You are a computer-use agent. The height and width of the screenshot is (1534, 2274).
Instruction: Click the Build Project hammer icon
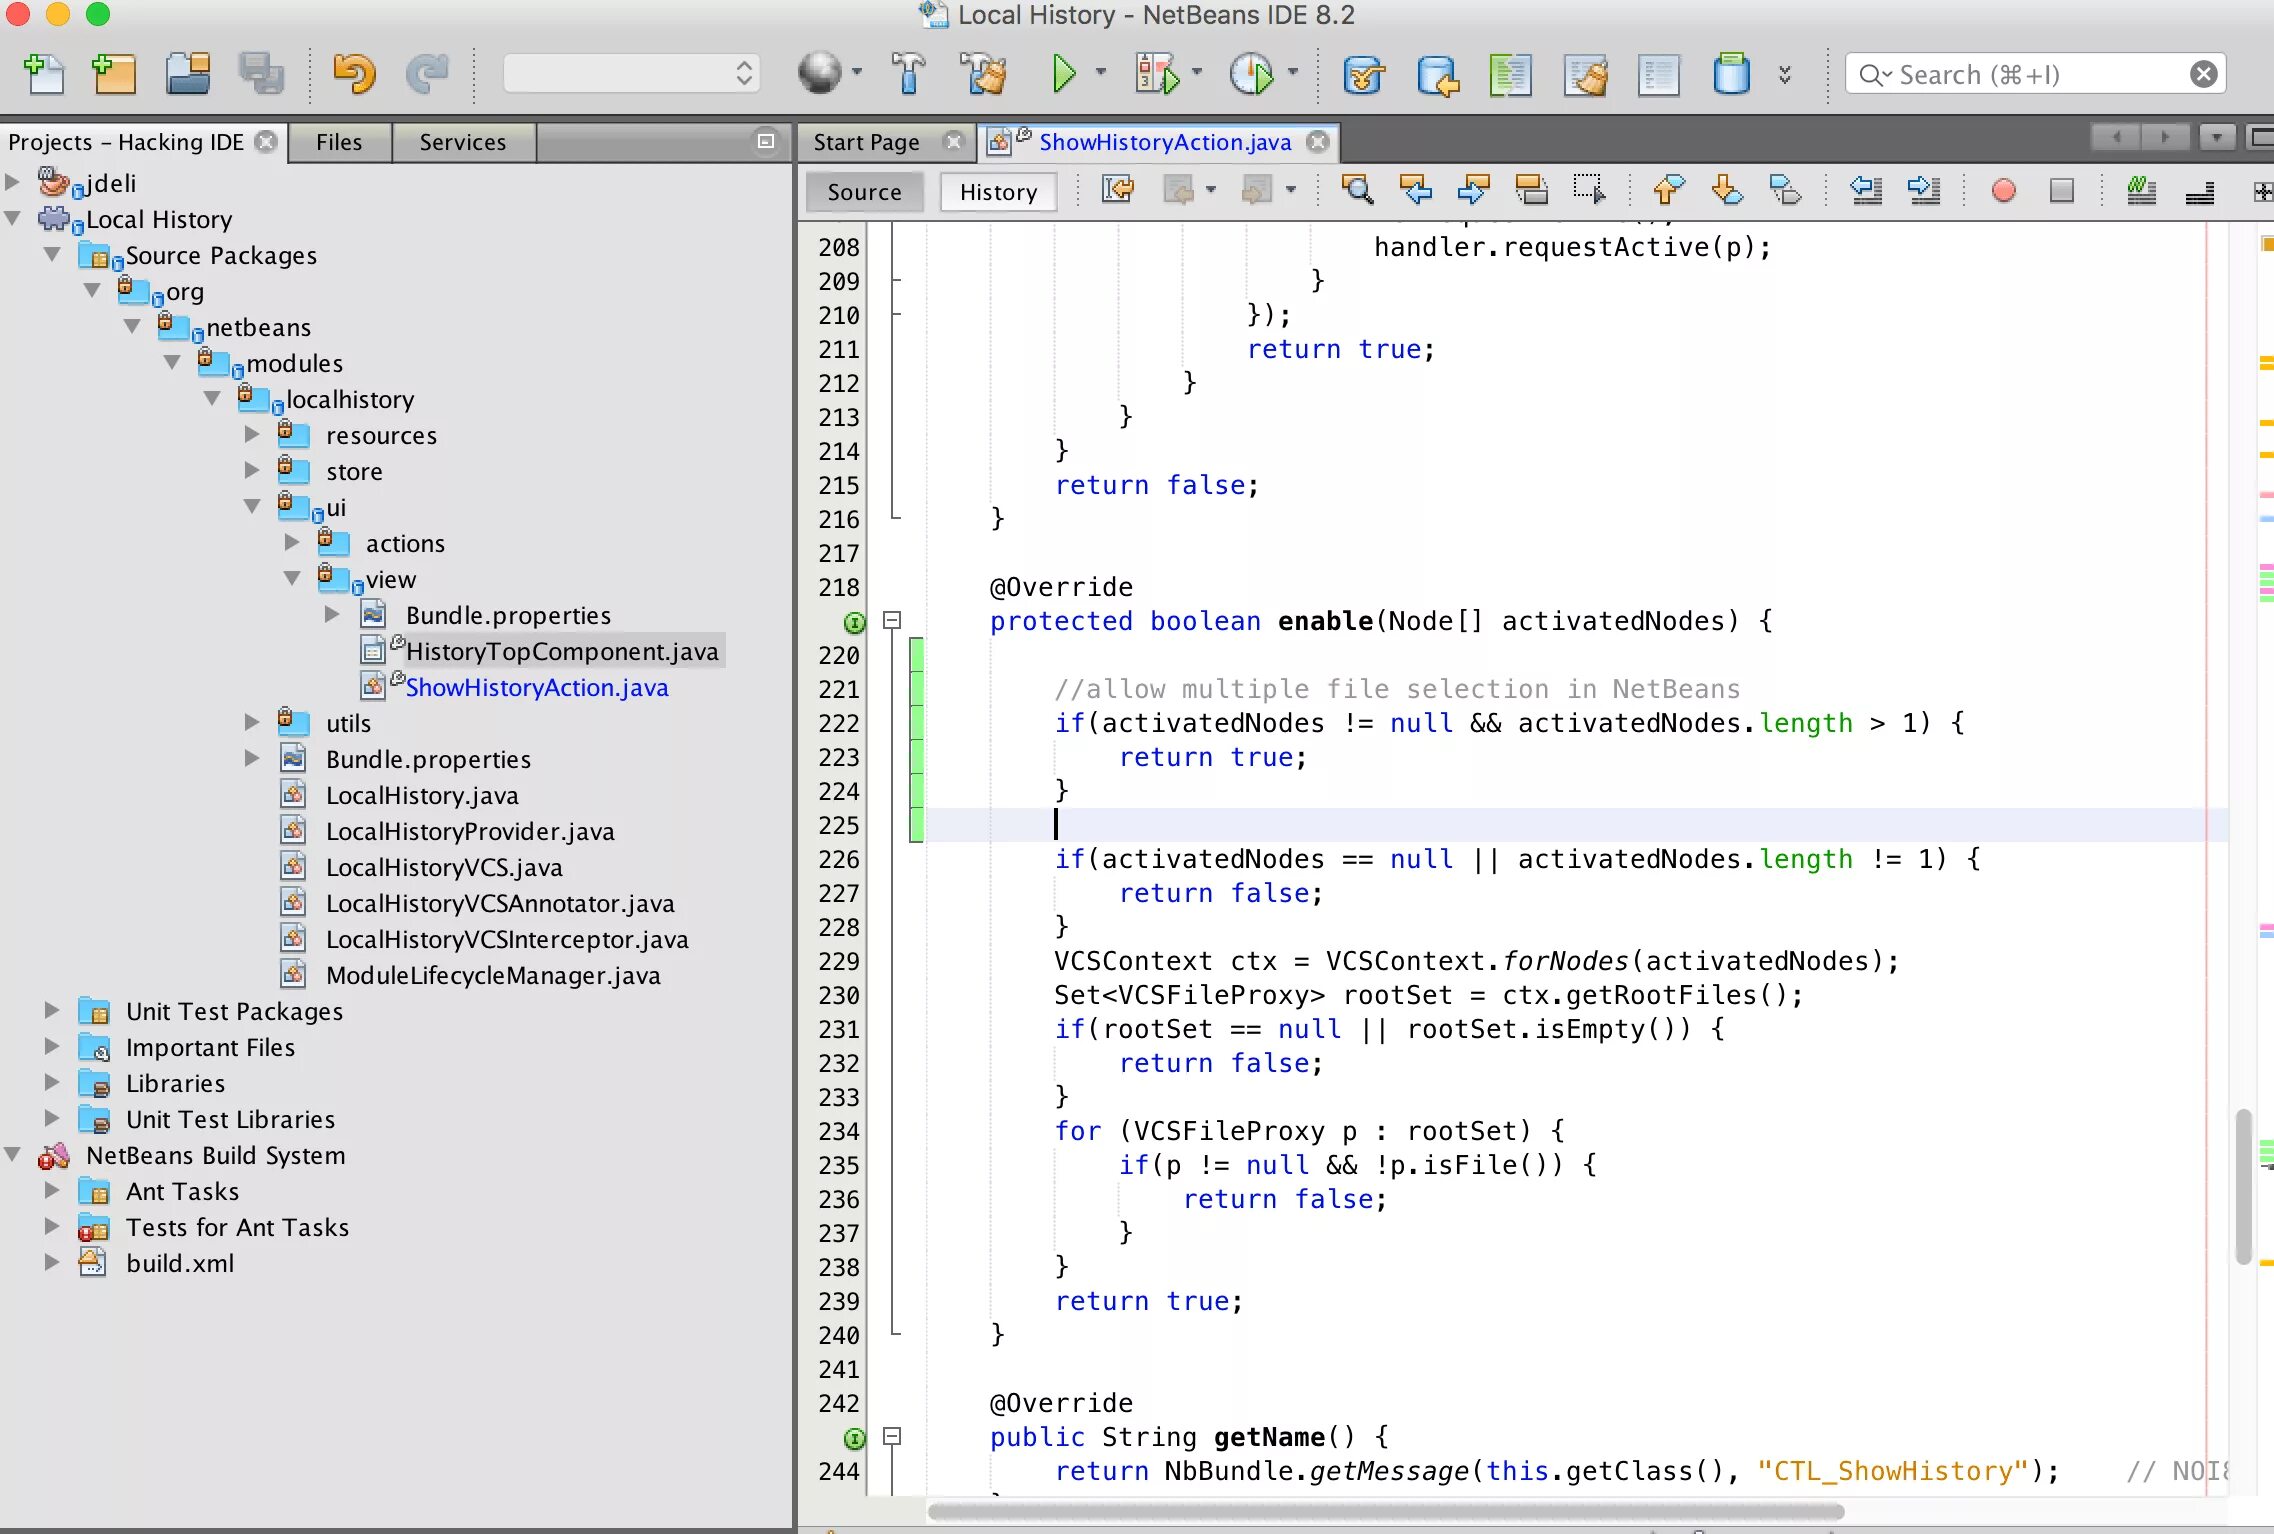908,74
